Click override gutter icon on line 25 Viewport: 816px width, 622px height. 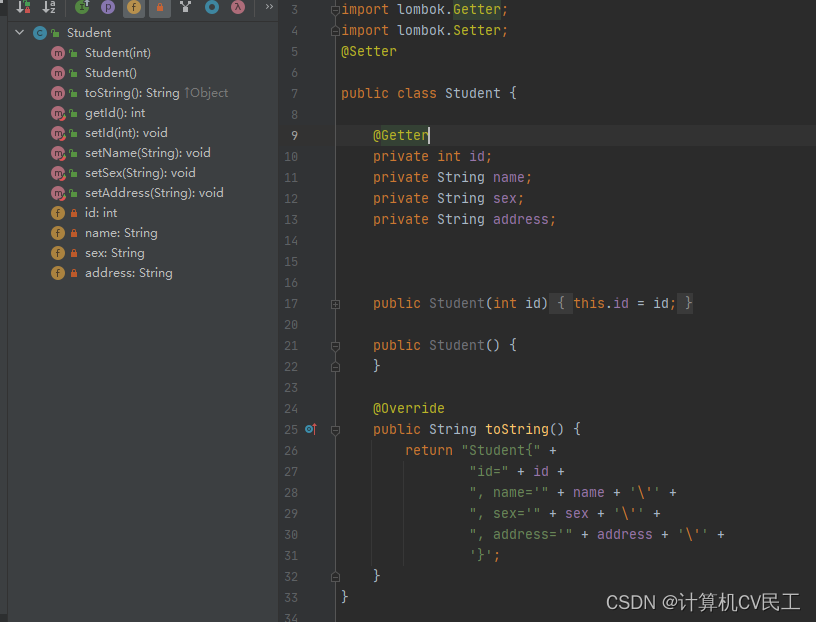311,429
